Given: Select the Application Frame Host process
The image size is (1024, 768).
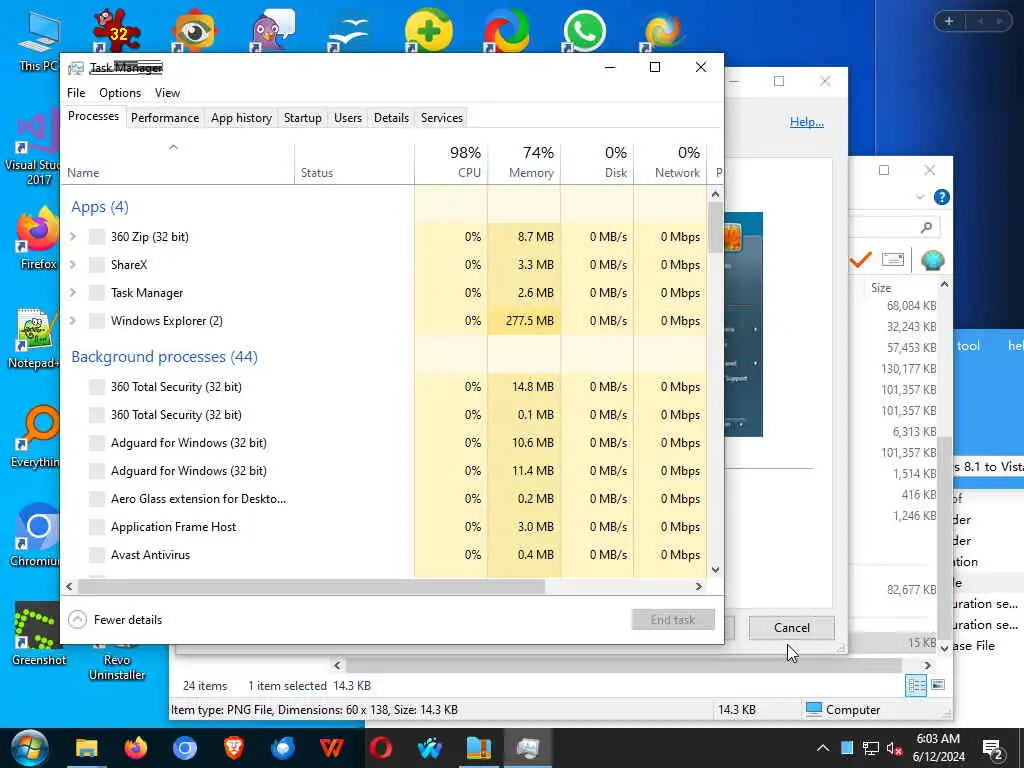Looking at the screenshot, I should (385, 526).
